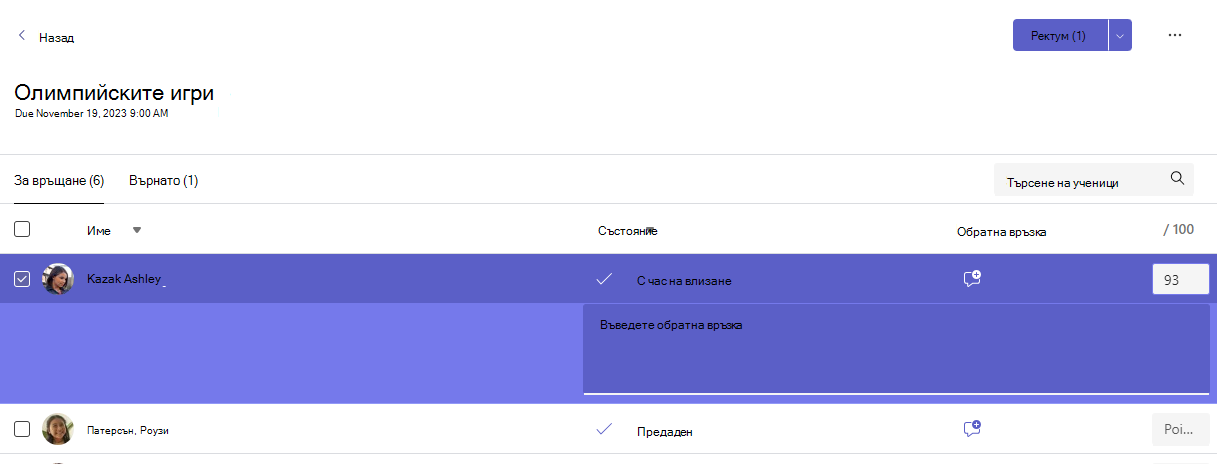Check the Патерсън, Роузи row checkbox
The width and height of the screenshot is (1217, 464).
coord(22,429)
